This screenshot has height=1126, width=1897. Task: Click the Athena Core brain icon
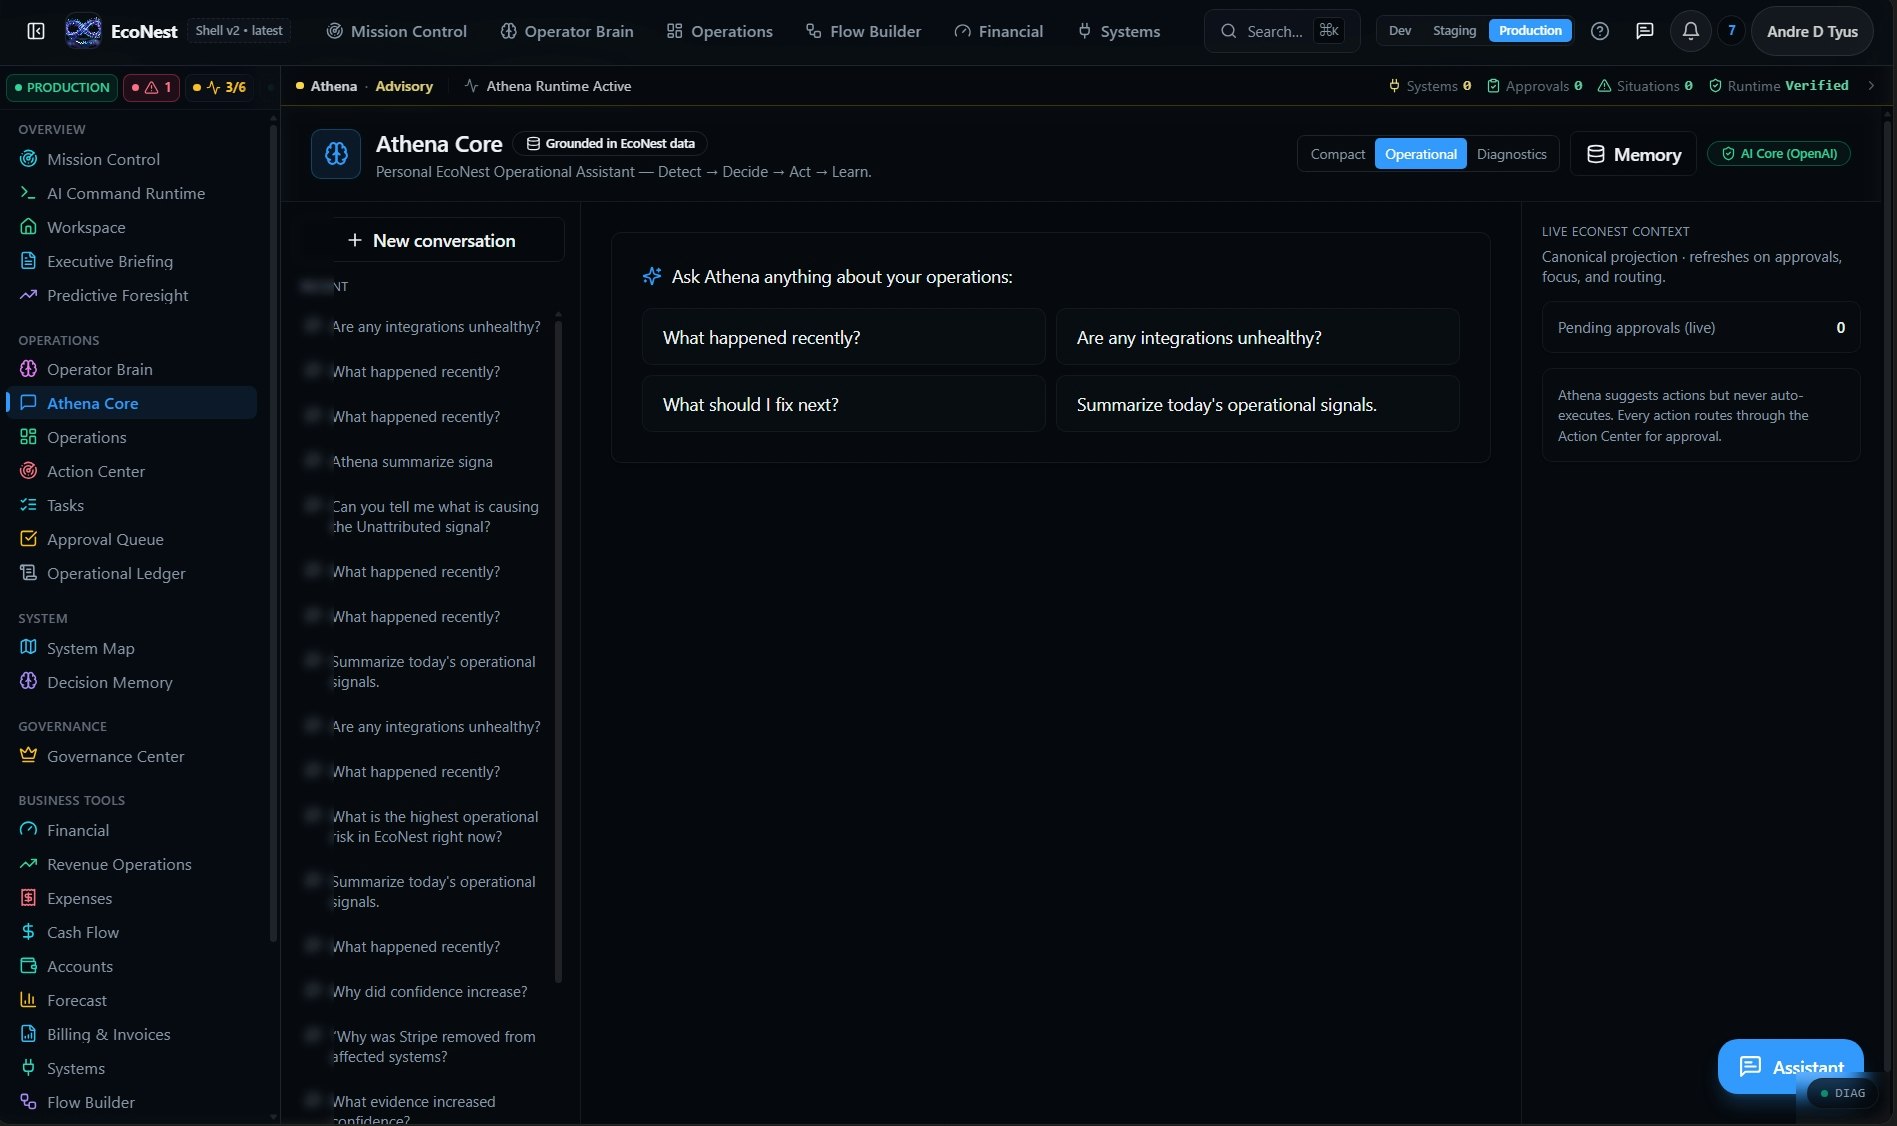[x=336, y=154]
